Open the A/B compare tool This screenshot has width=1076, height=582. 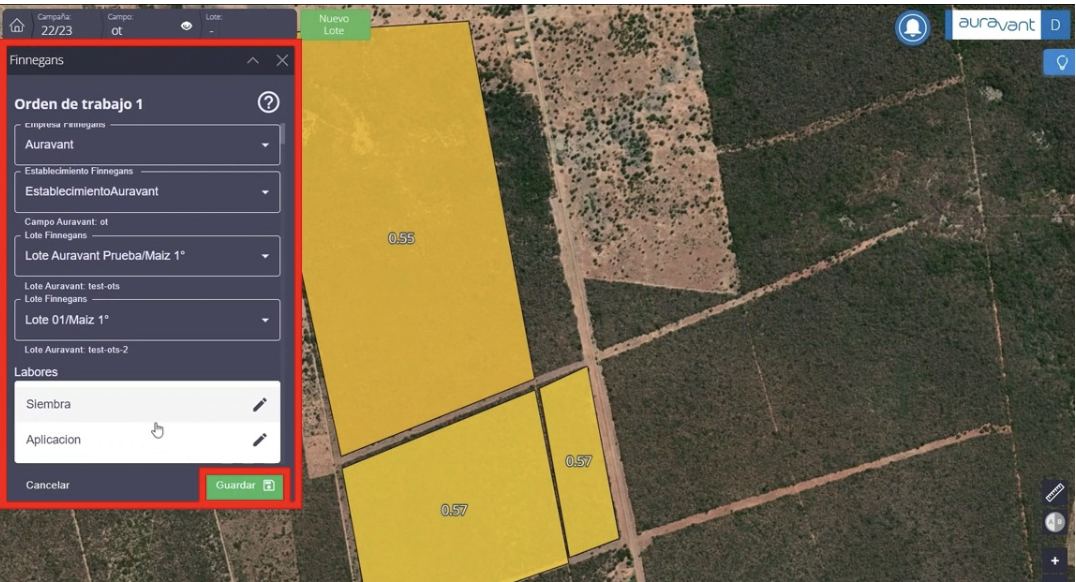[1055, 522]
